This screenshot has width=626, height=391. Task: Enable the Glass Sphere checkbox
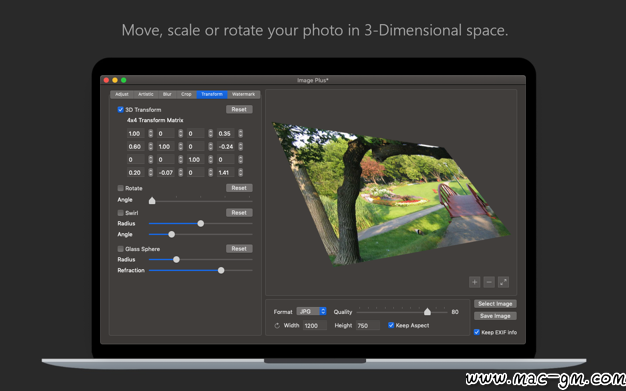coord(121,249)
